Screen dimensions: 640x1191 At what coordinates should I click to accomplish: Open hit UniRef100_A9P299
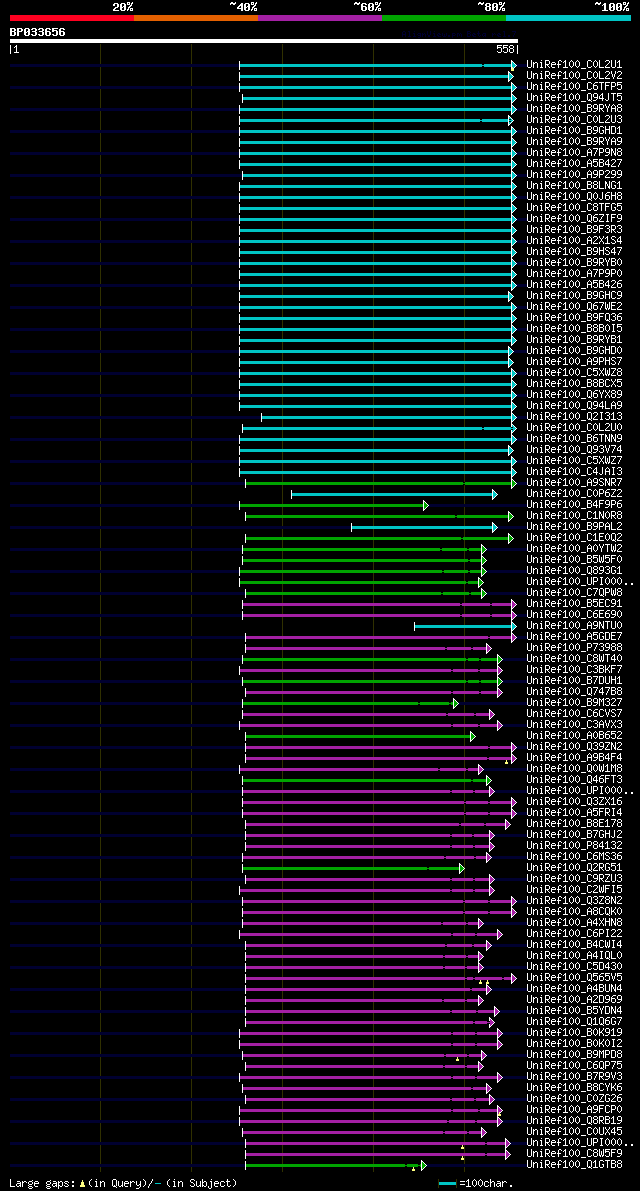click(x=574, y=175)
